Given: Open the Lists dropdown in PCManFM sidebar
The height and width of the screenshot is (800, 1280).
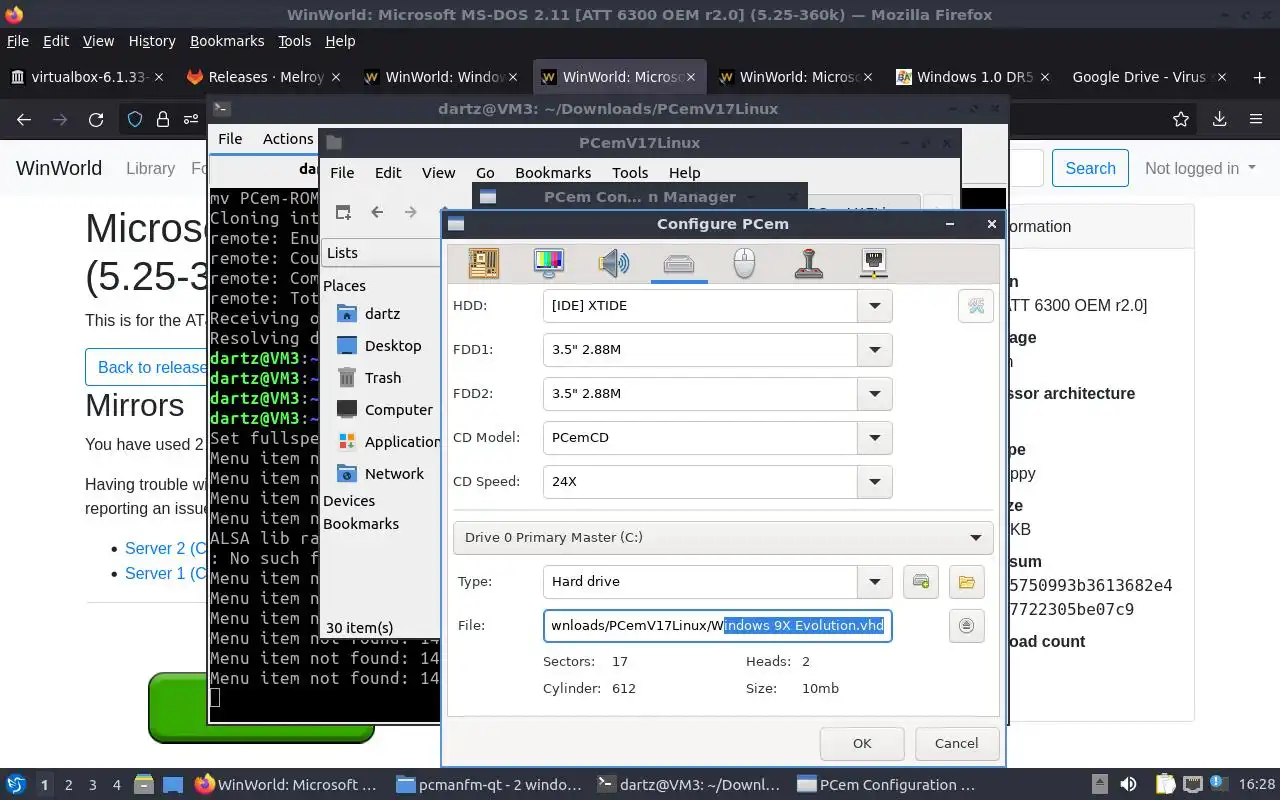Looking at the screenshot, I should coord(380,253).
